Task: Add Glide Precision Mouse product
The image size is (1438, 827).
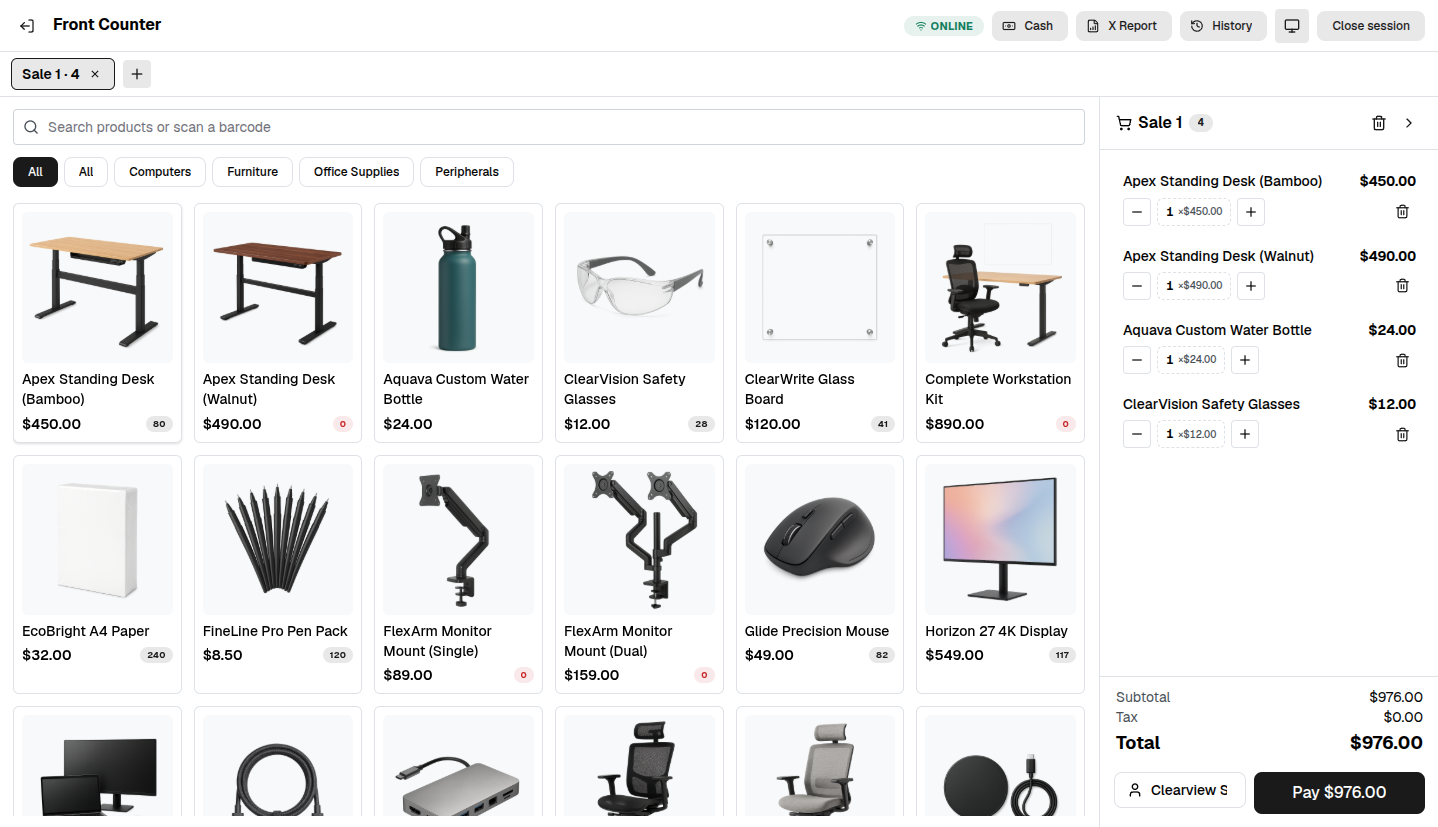Action: [x=820, y=574]
